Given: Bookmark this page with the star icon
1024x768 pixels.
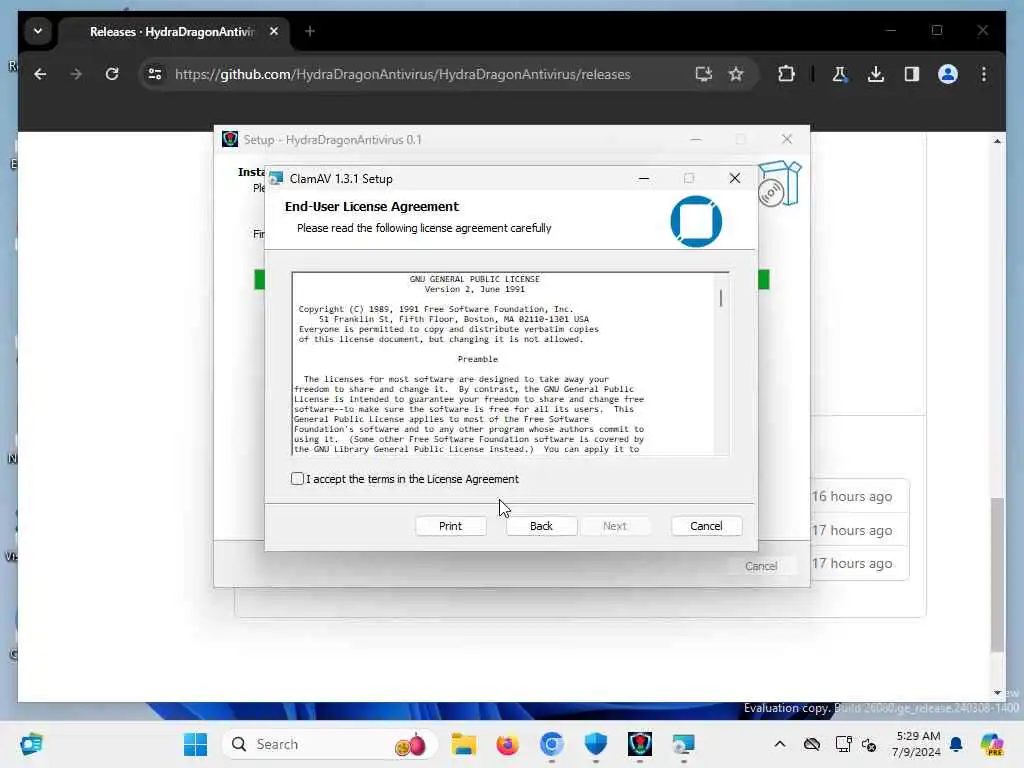Looking at the screenshot, I should click(x=736, y=74).
